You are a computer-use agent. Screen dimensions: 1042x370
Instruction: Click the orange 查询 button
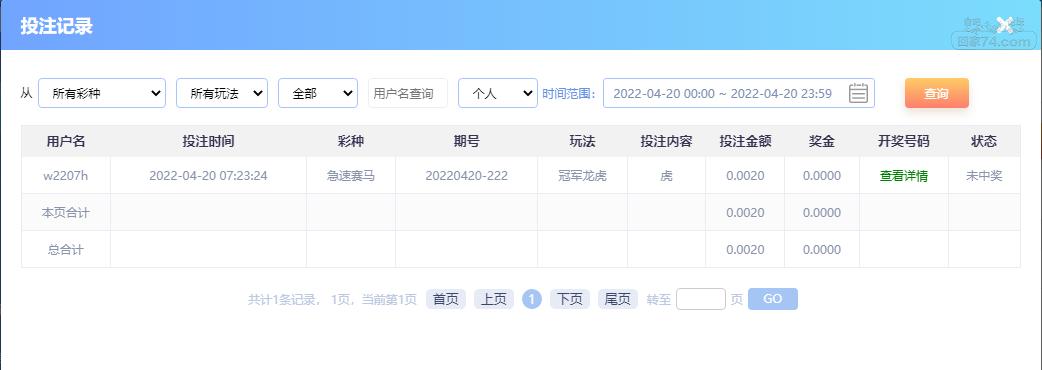pyautogui.click(x=936, y=93)
